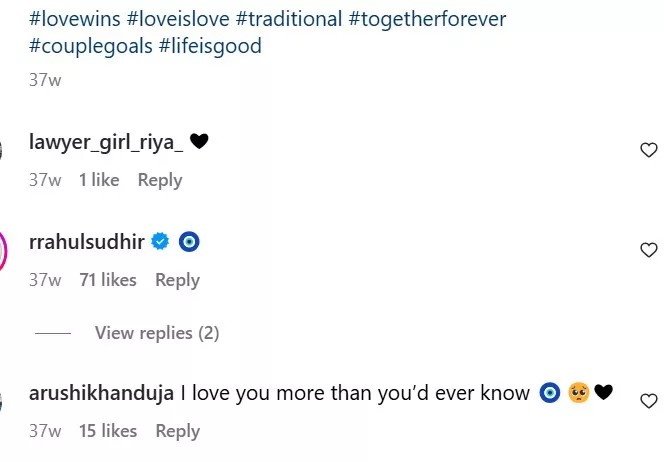Open the #traditional hashtag
The width and height of the screenshot is (664, 462).
pyautogui.click(x=291, y=21)
